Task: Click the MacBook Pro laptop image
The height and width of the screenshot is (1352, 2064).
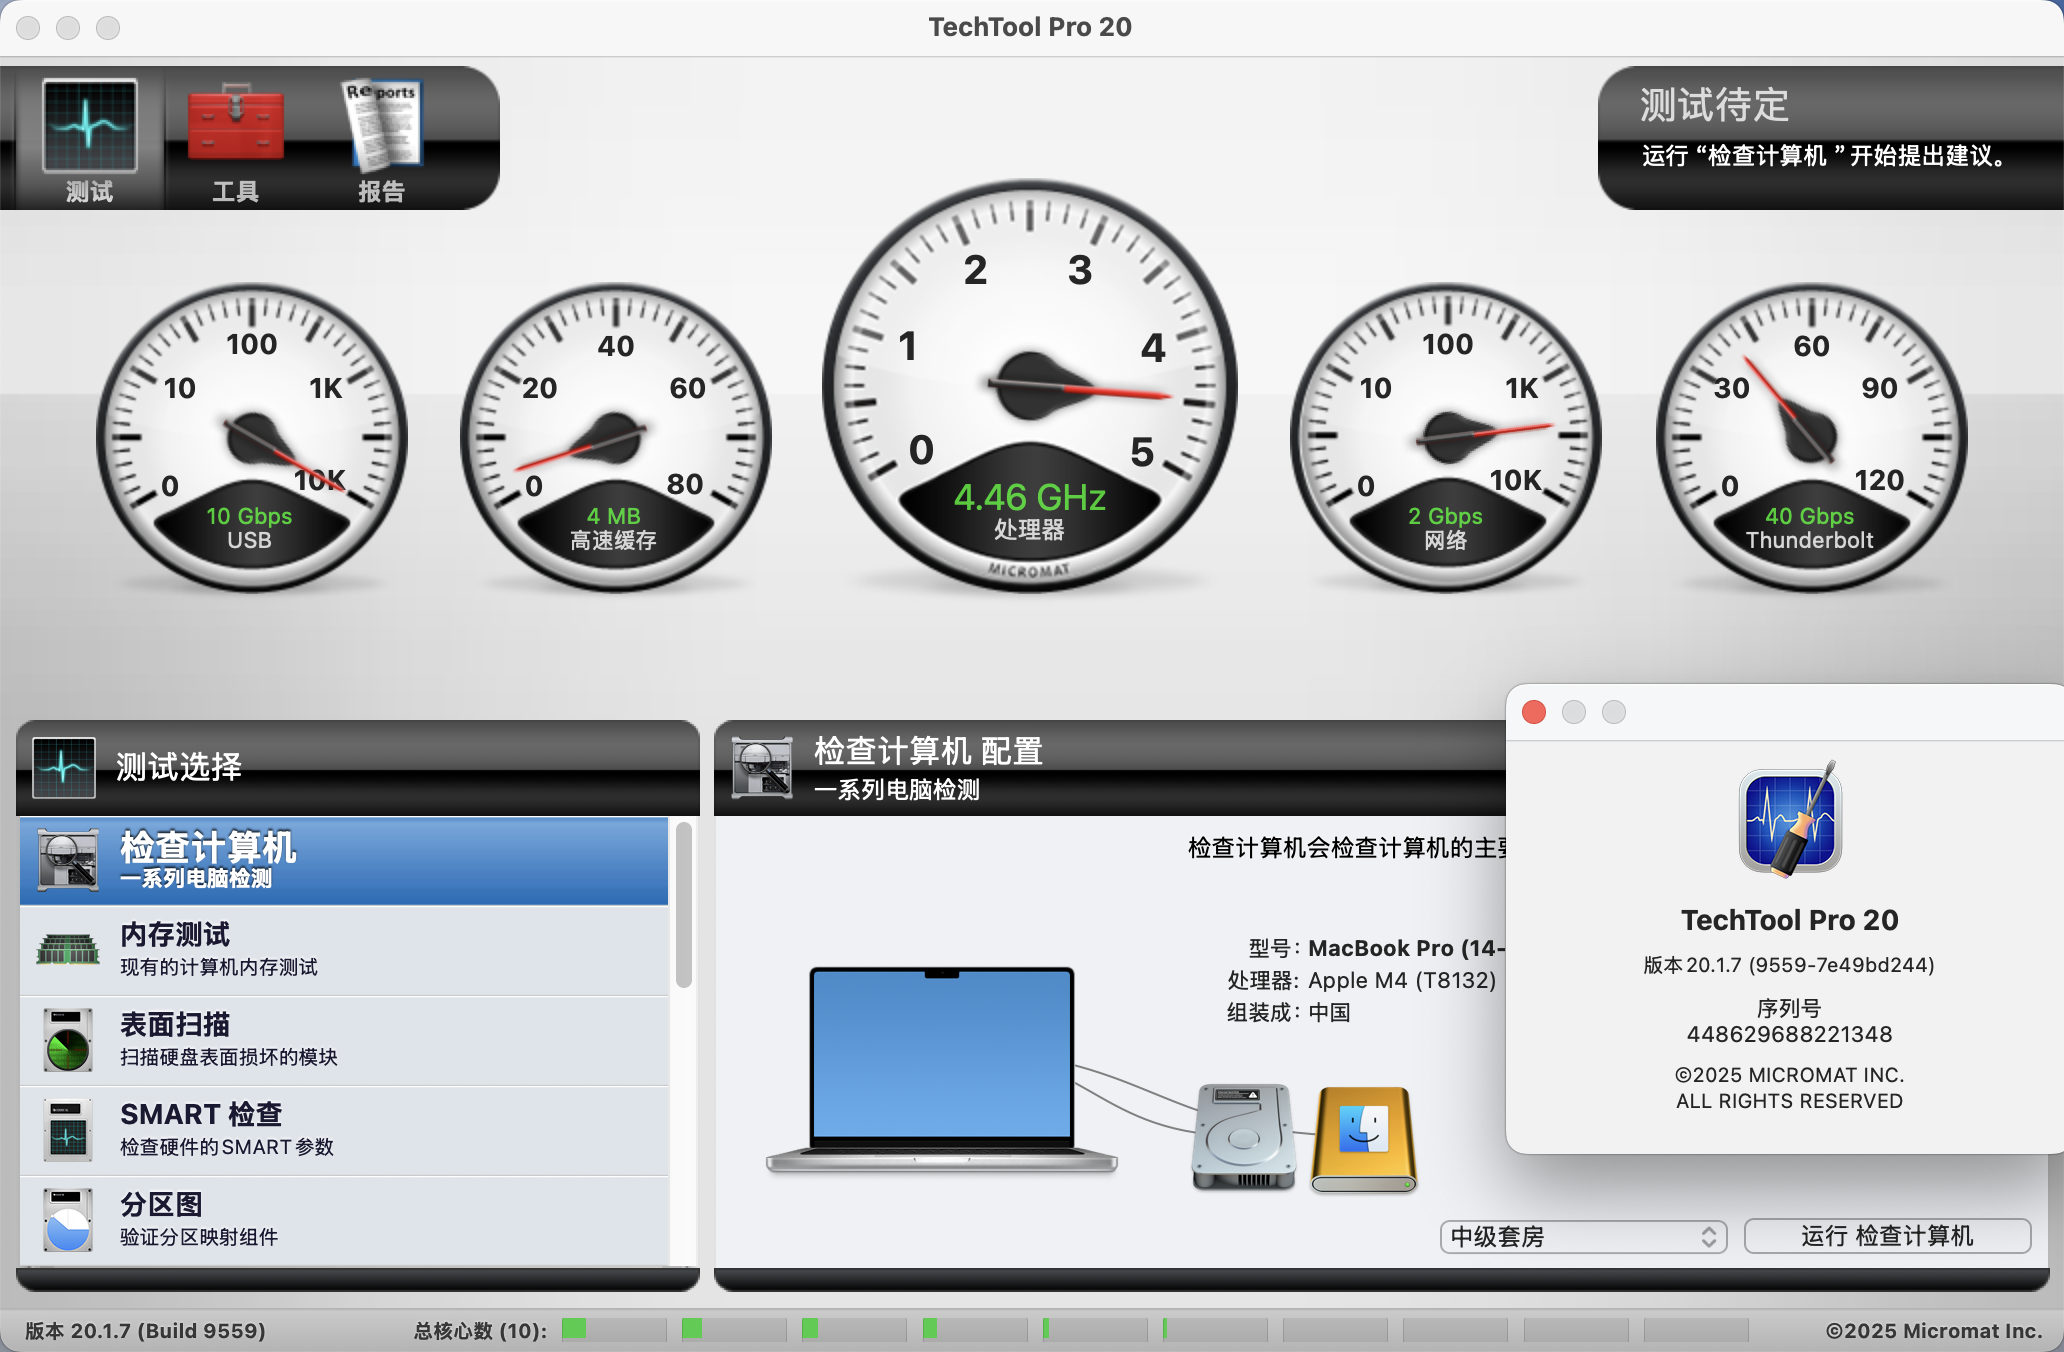Action: [x=941, y=1068]
